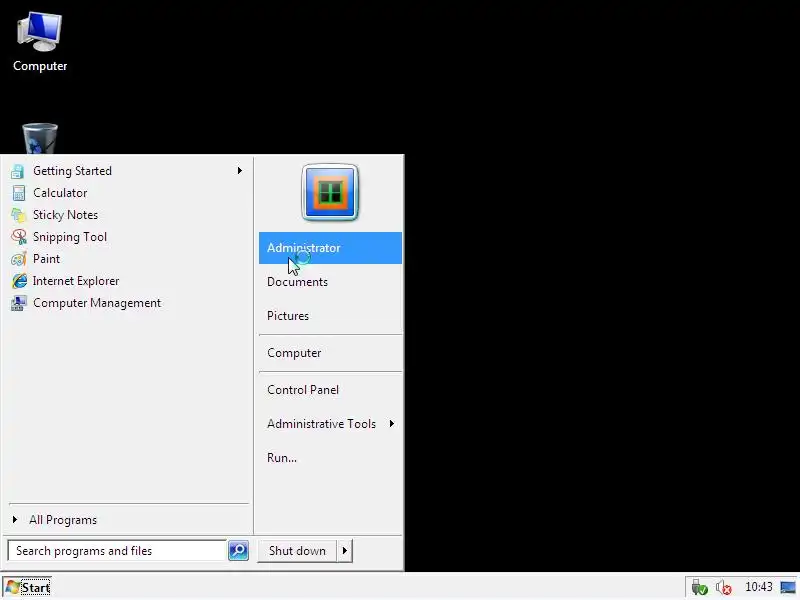Focus the Search programs and files box

[x=117, y=551]
